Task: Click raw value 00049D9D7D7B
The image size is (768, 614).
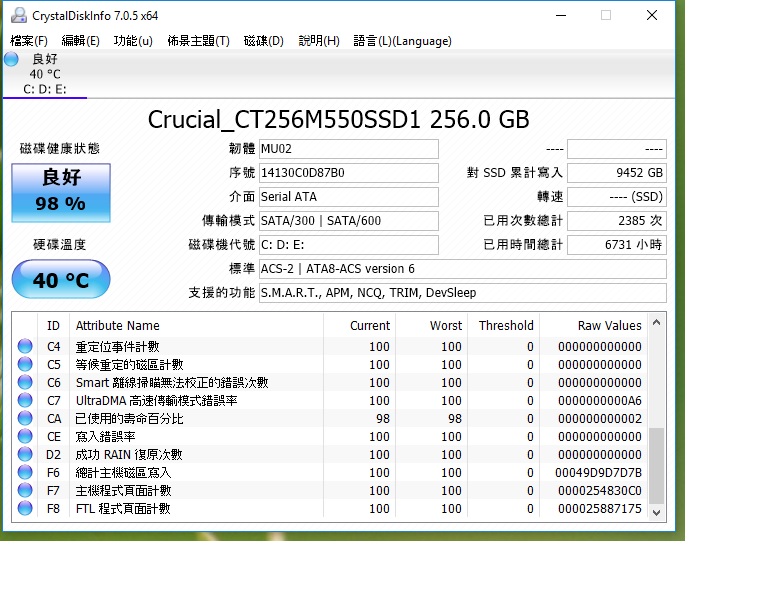Action: point(598,472)
